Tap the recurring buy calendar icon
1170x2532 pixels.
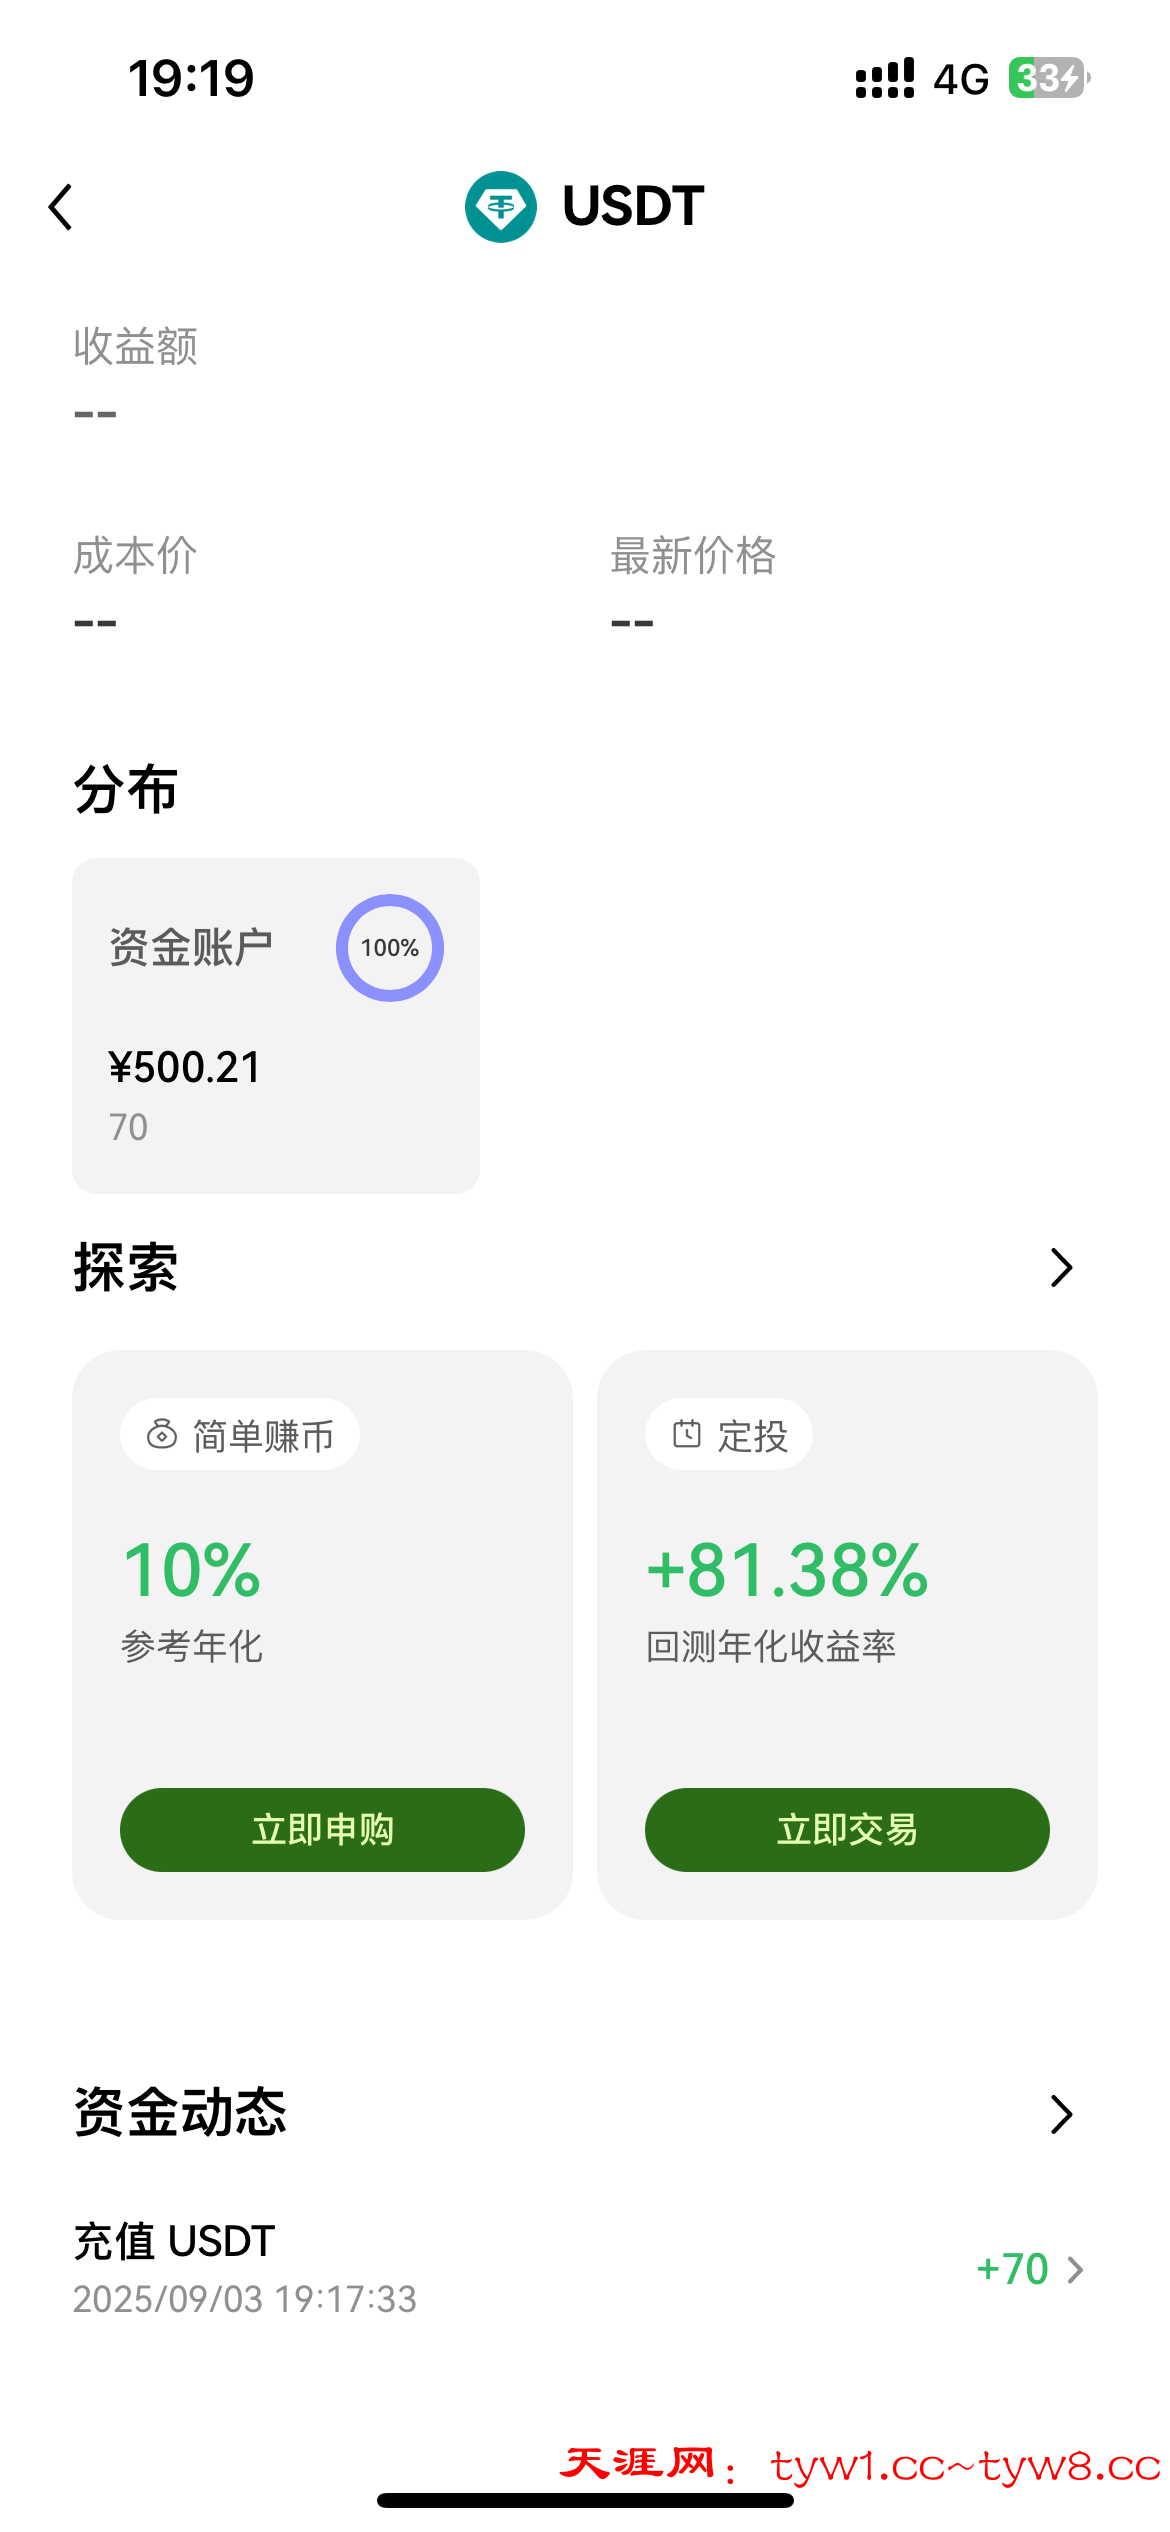687,1434
